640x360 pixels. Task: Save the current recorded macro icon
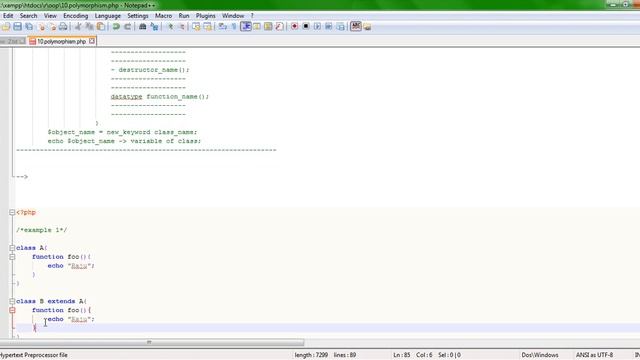(x=340, y=27)
